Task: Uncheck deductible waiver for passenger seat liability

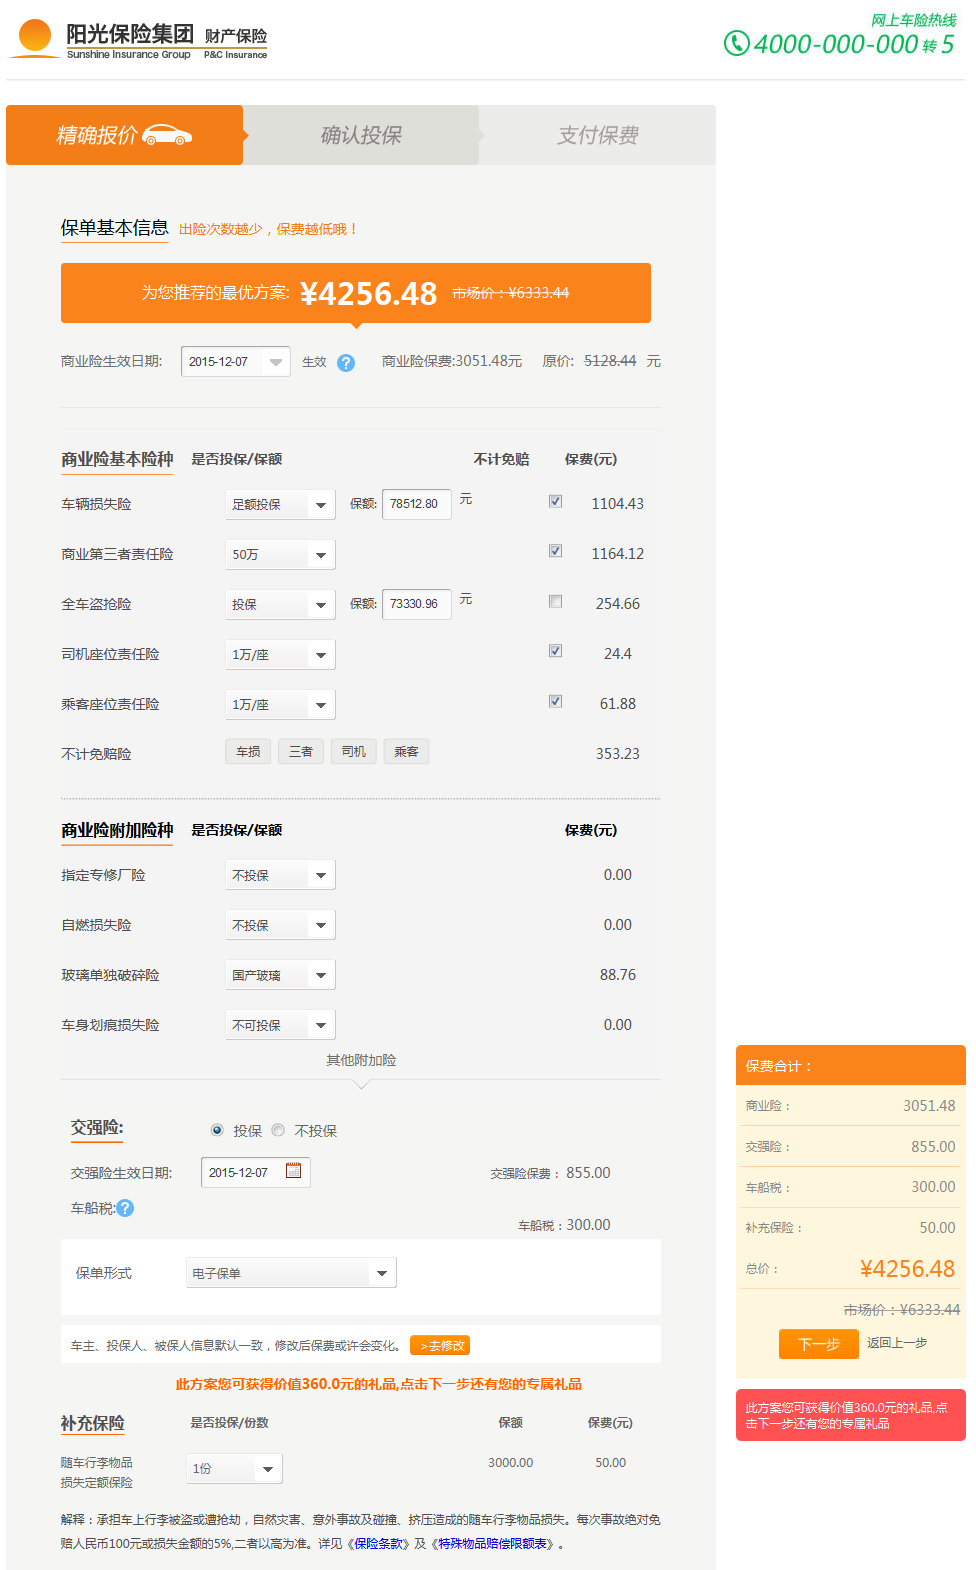Action: [x=555, y=702]
